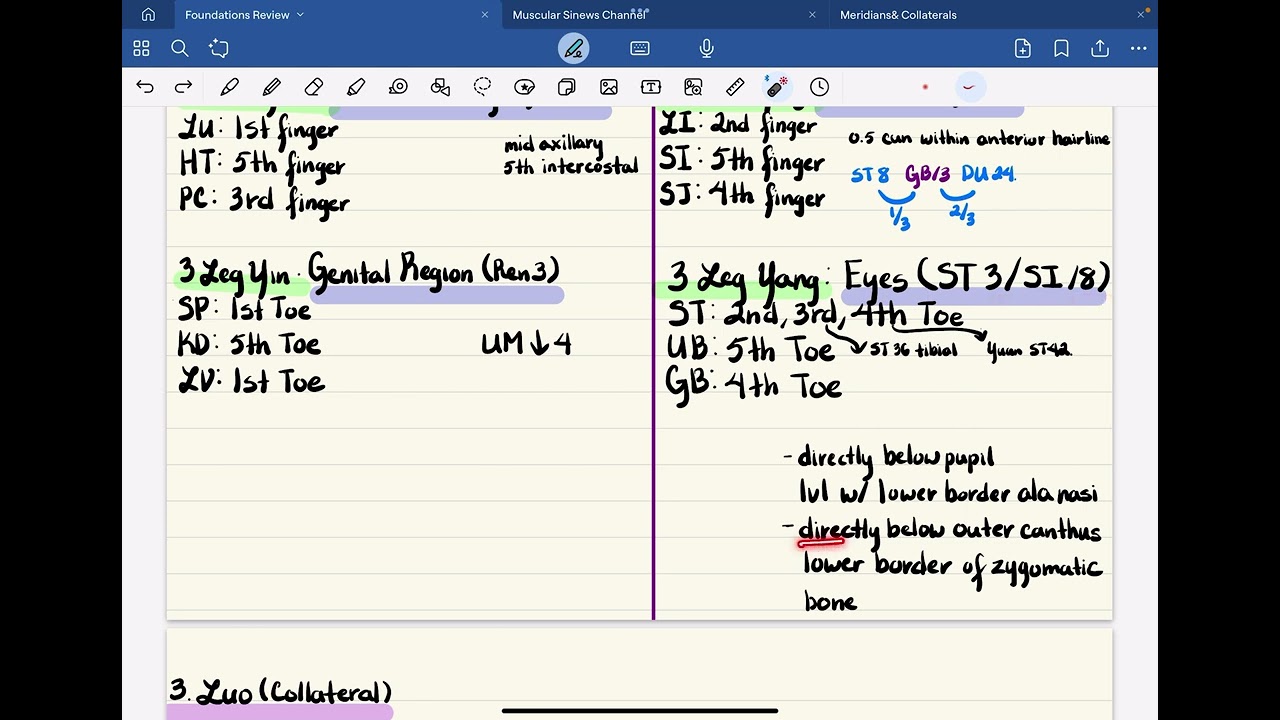Select the Pencil tool

[x=272, y=87]
